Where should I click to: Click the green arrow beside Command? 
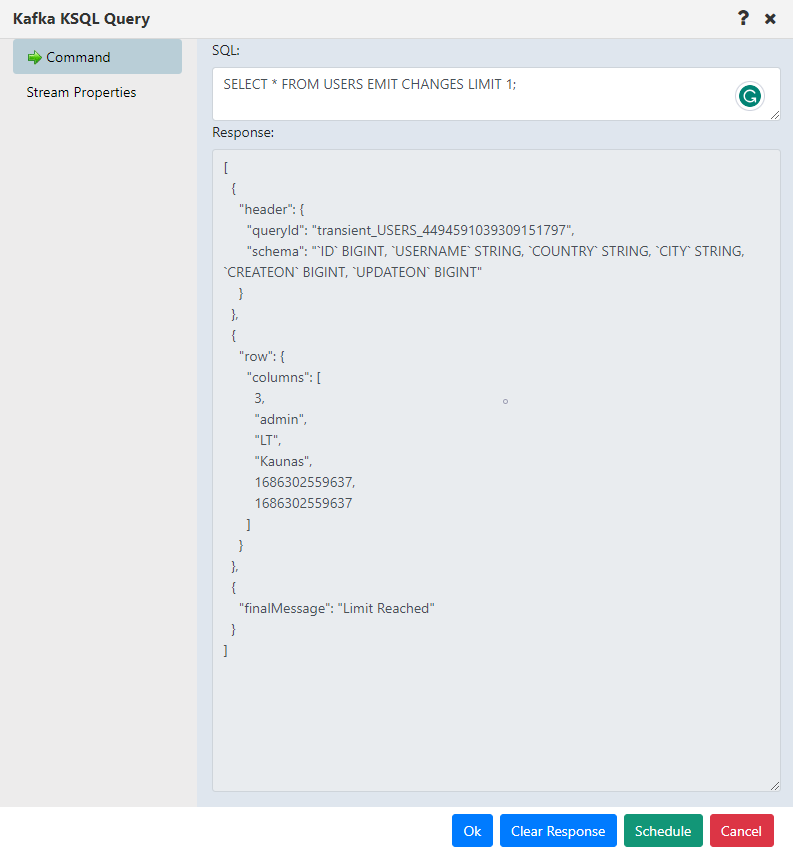[x=35, y=57]
